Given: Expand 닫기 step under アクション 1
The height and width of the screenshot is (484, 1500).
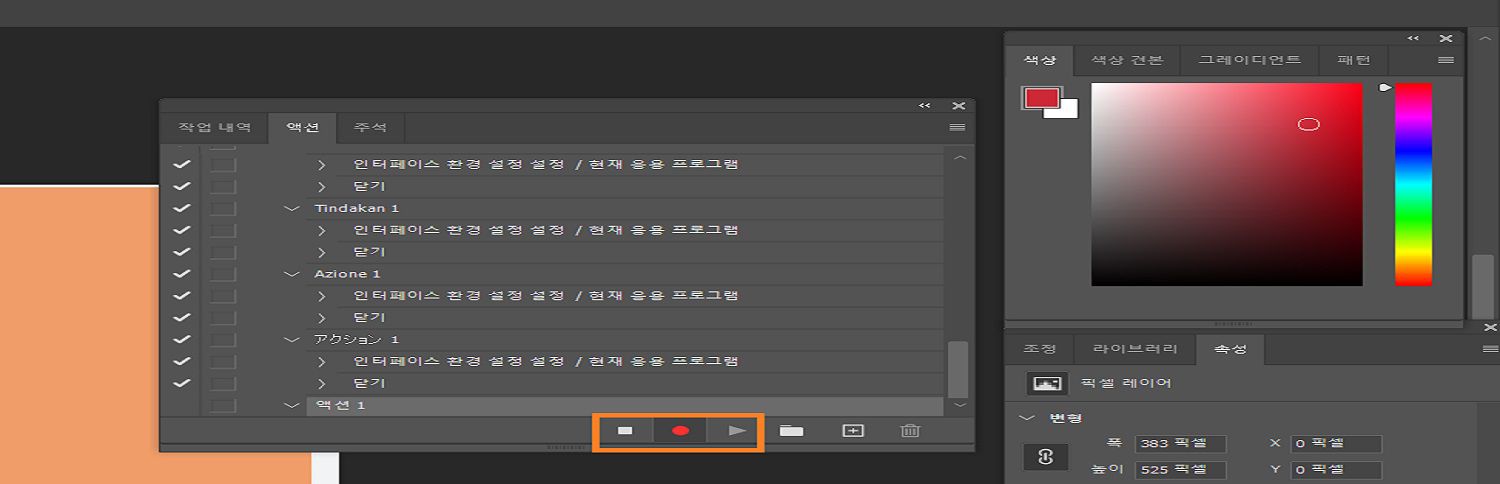Looking at the screenshot, I should click(322, 383).
